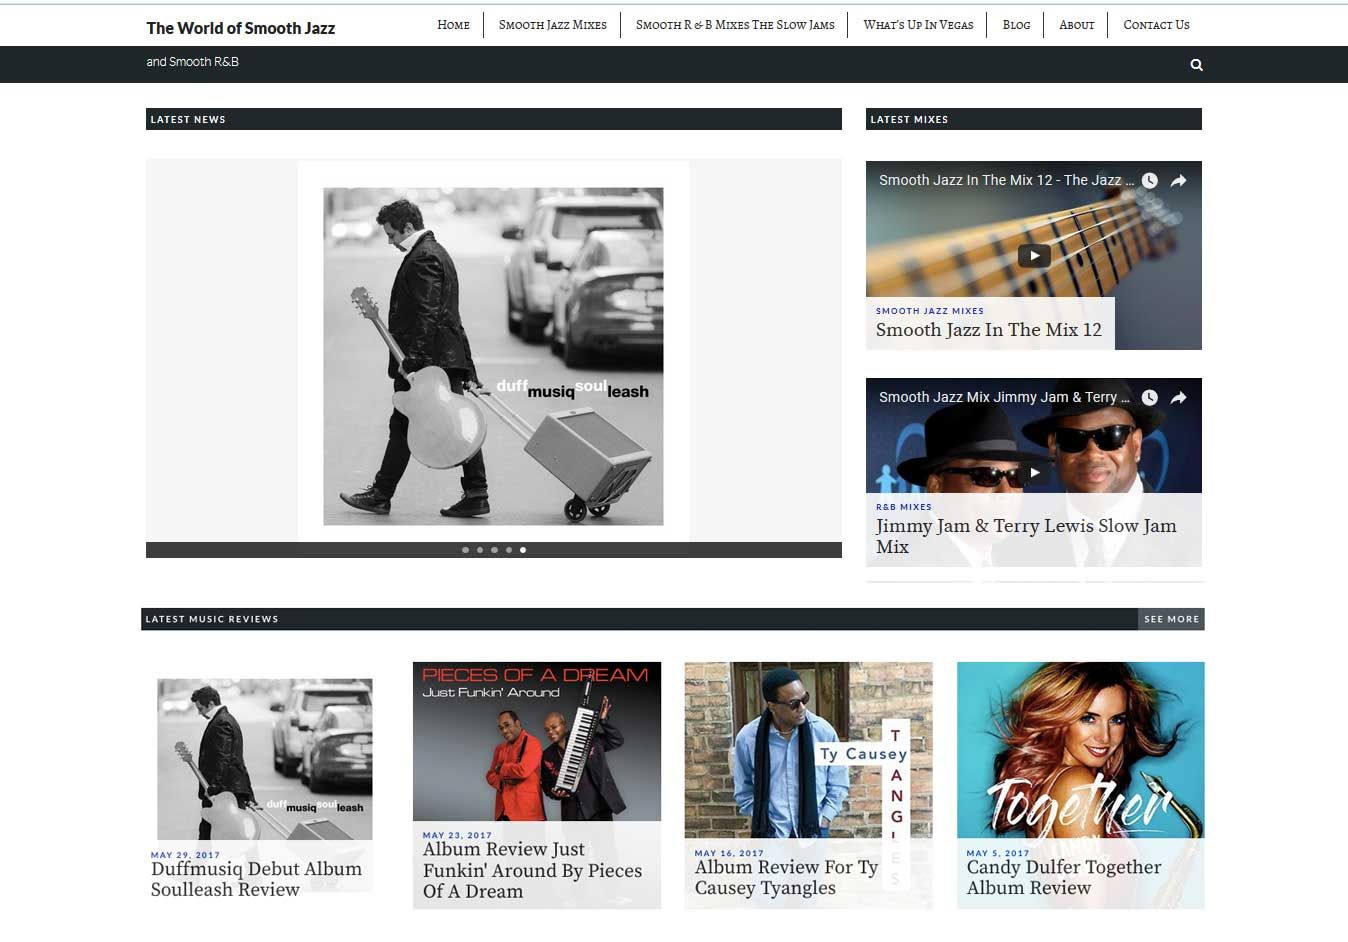
Task: Click The World of Smooth Jazz site title
Action: pyautogui.click(x=241, y=28)
